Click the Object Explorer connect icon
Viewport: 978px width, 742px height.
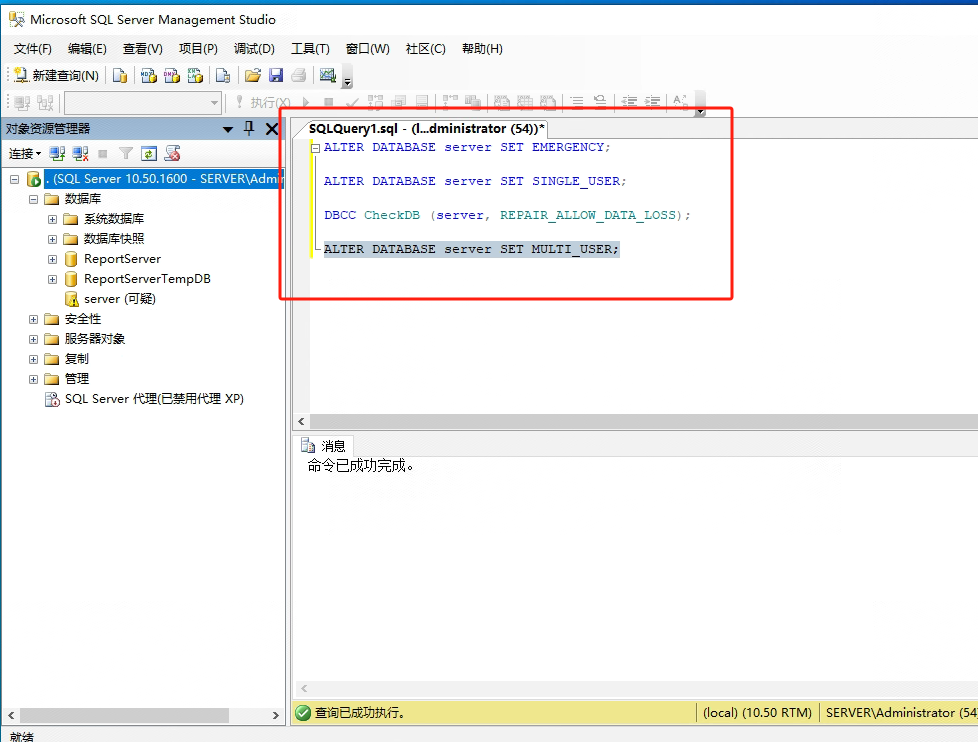coord(57,153)
